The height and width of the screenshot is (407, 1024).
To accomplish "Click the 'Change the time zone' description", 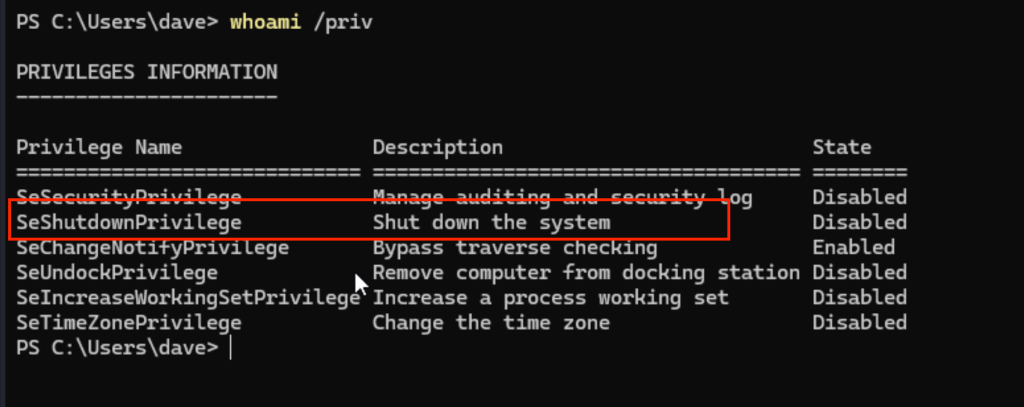I will [x=491, y=322].
